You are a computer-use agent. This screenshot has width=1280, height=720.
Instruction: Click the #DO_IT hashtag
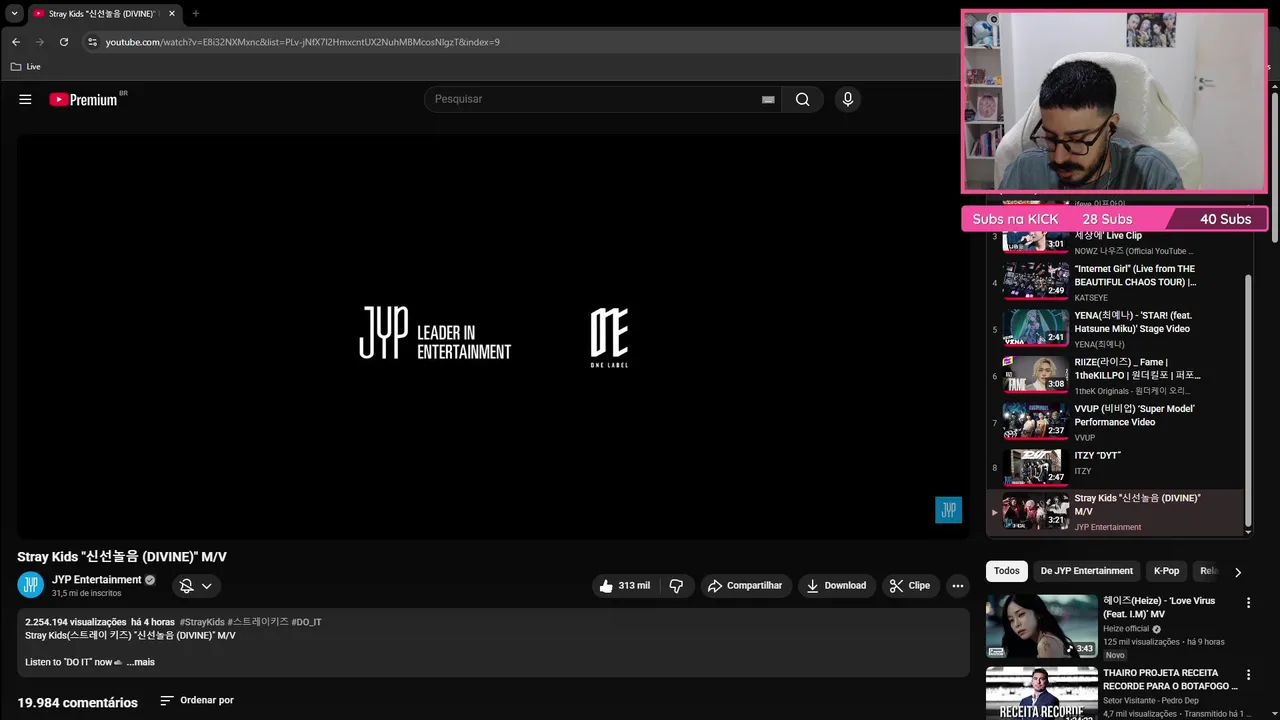[306, 622]
